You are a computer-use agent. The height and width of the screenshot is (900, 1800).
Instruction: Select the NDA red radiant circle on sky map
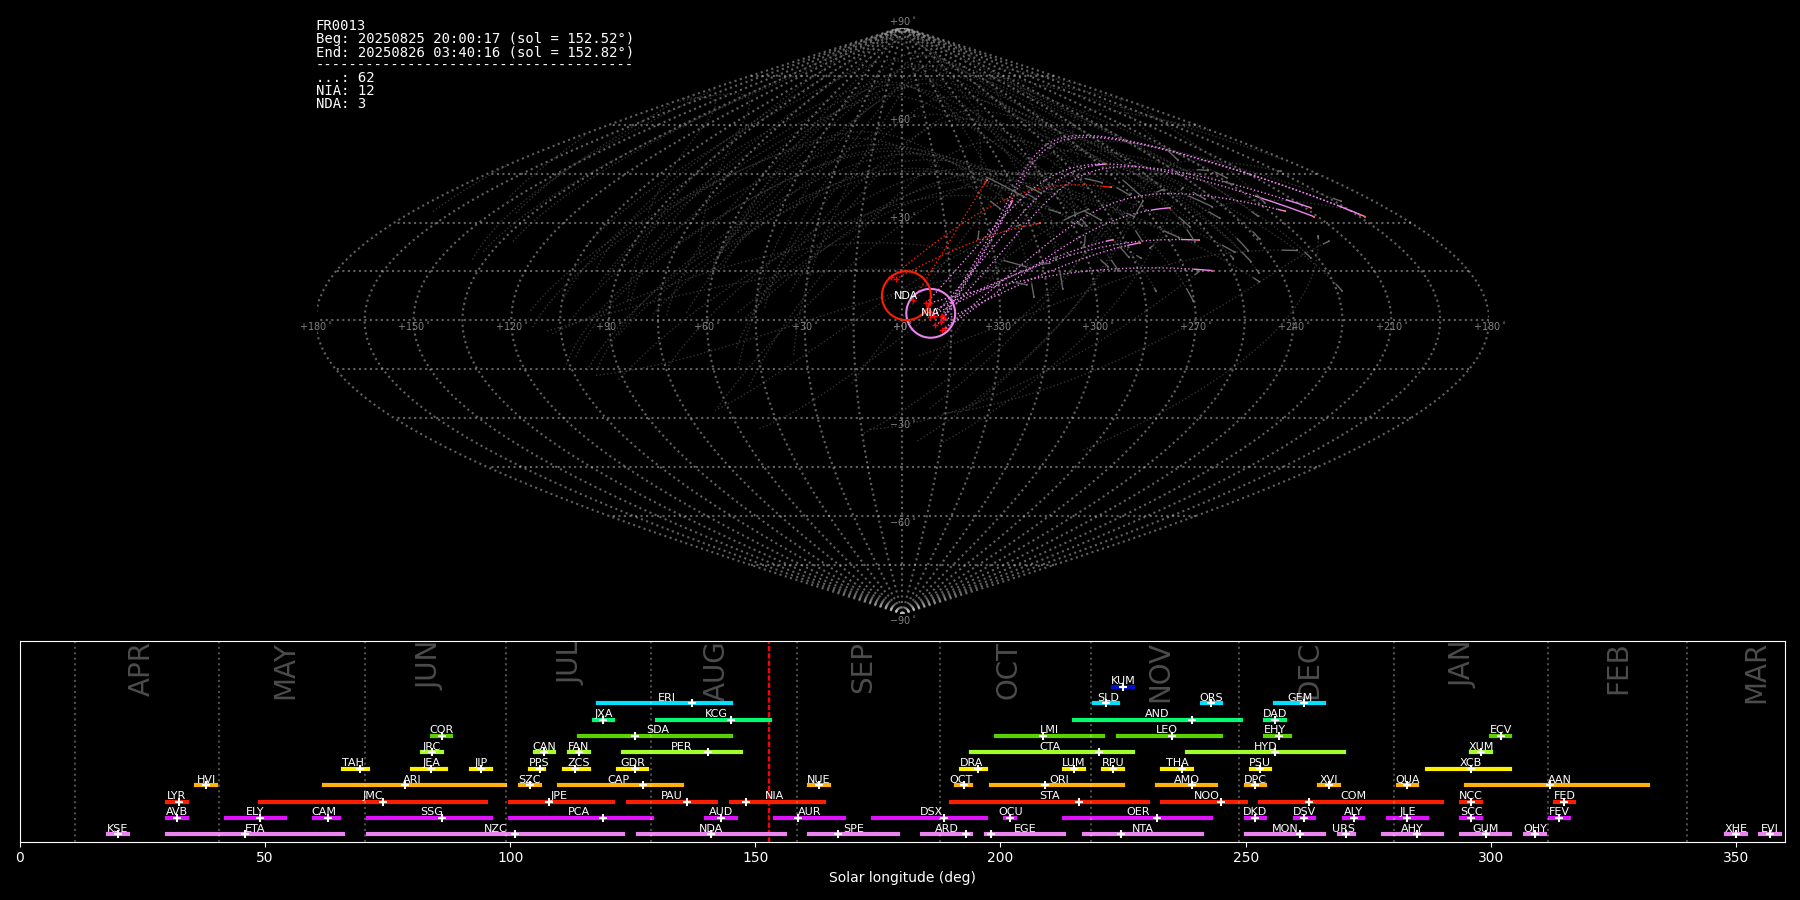tap(906, 296)
